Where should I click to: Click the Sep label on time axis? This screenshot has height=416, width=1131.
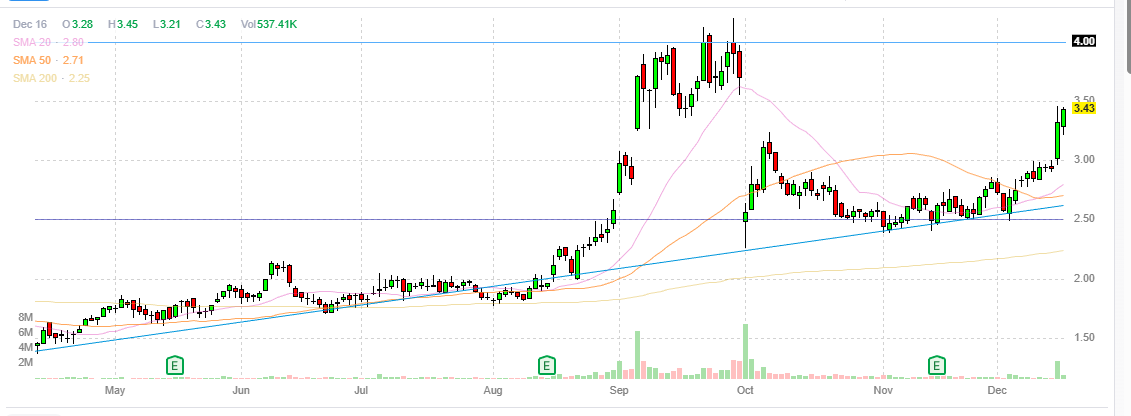pos(619,391)
